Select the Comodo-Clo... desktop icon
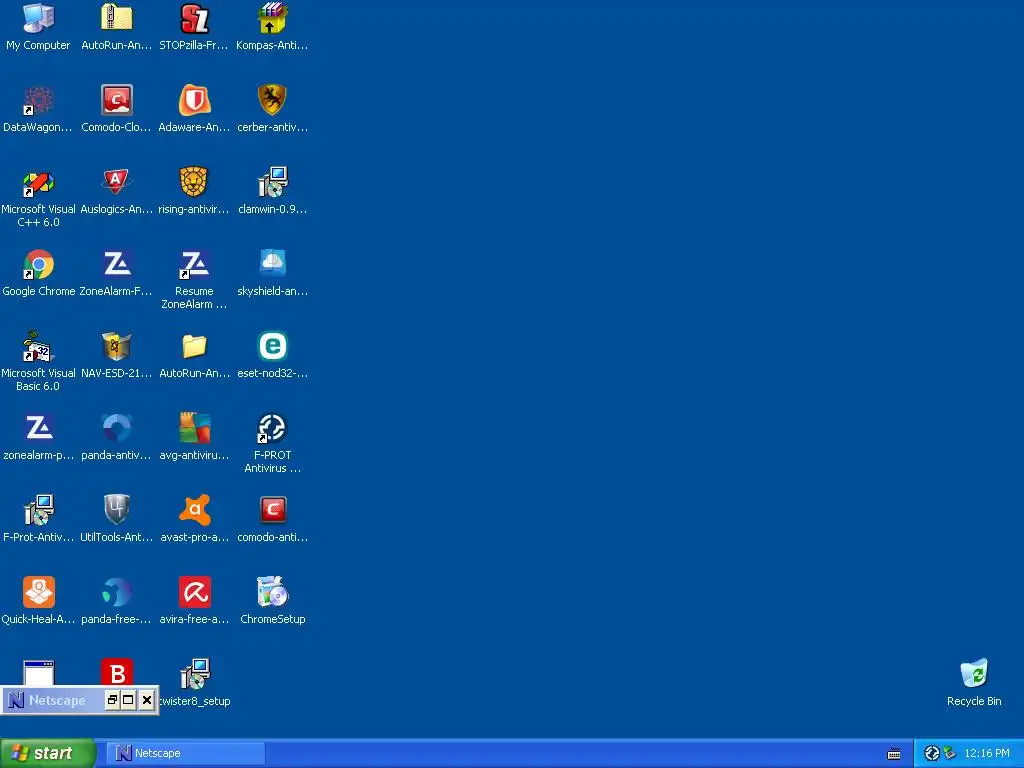This screenshot has width=1024, height=768. tap(116, 101)
